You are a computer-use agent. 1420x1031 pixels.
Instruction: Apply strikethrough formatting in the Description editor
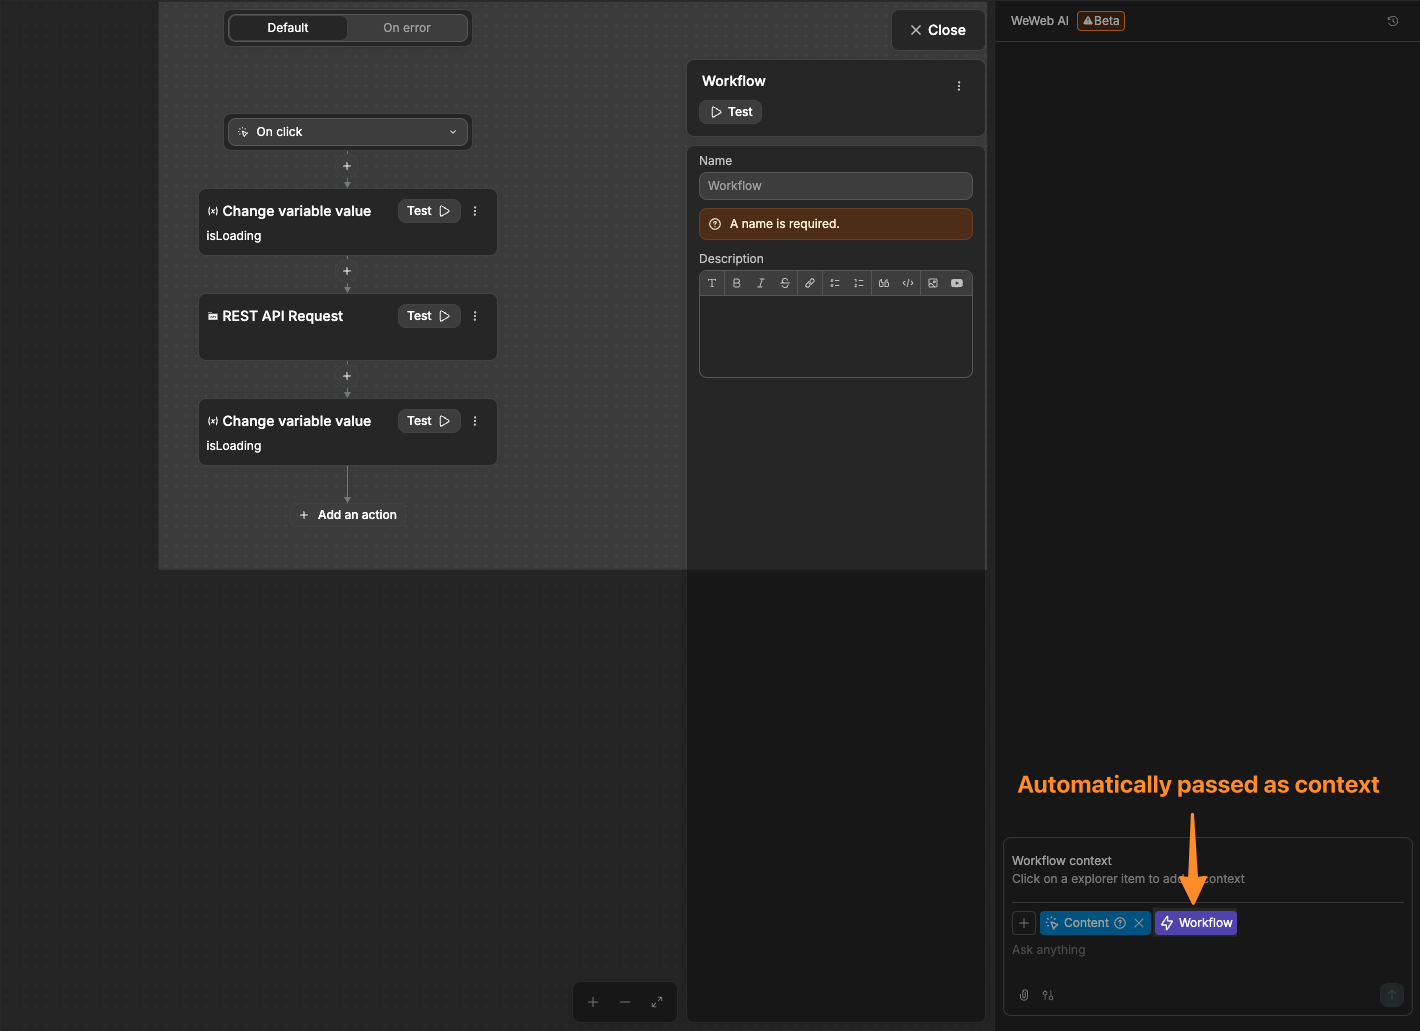coord(785,283)
